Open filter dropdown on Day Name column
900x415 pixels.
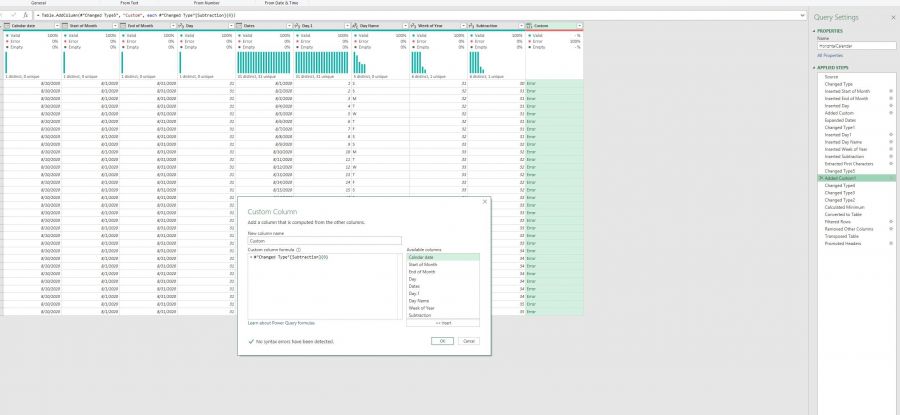click(405, 26)
